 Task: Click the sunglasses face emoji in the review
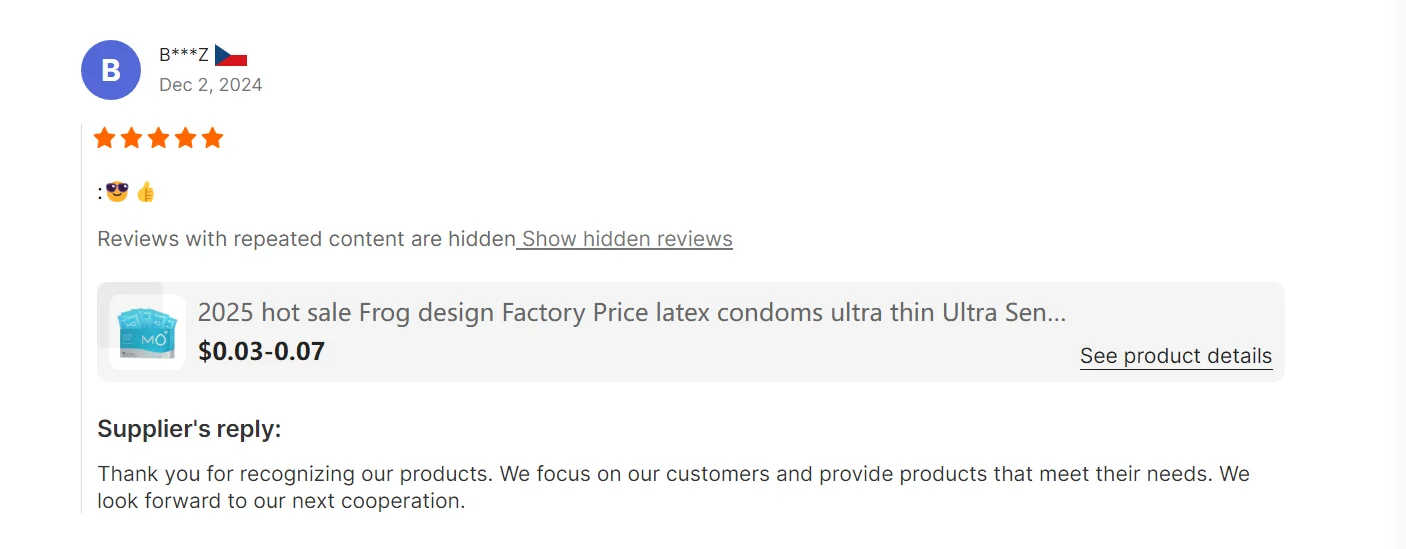(x=117, y=191)
